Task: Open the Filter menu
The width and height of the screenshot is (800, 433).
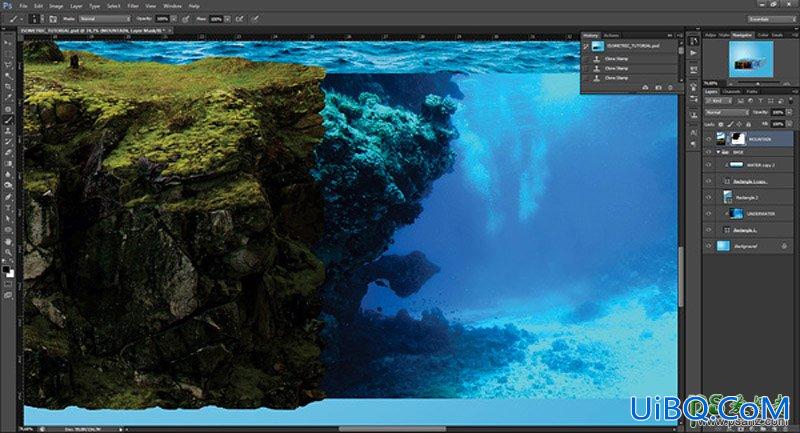Action: click(133, 6)
